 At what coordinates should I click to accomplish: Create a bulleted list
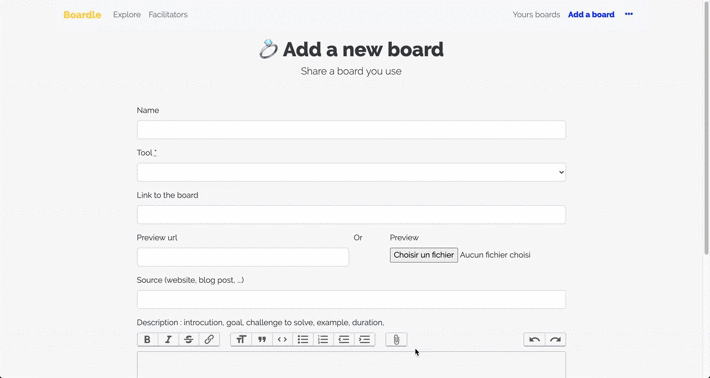(x=303, y=340)
